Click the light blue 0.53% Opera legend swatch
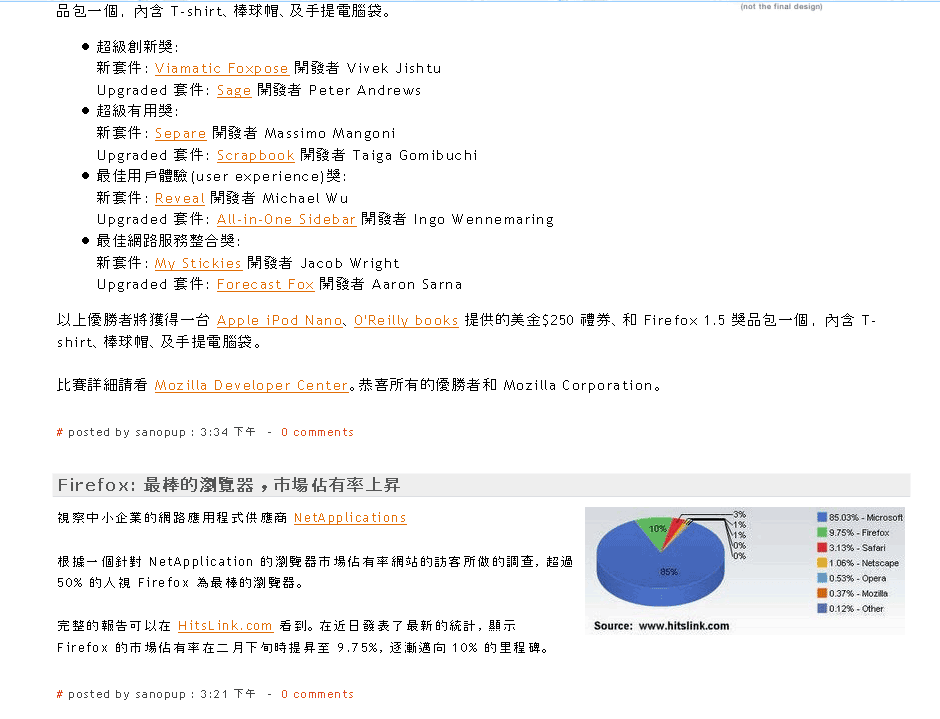 coord(822,577)
